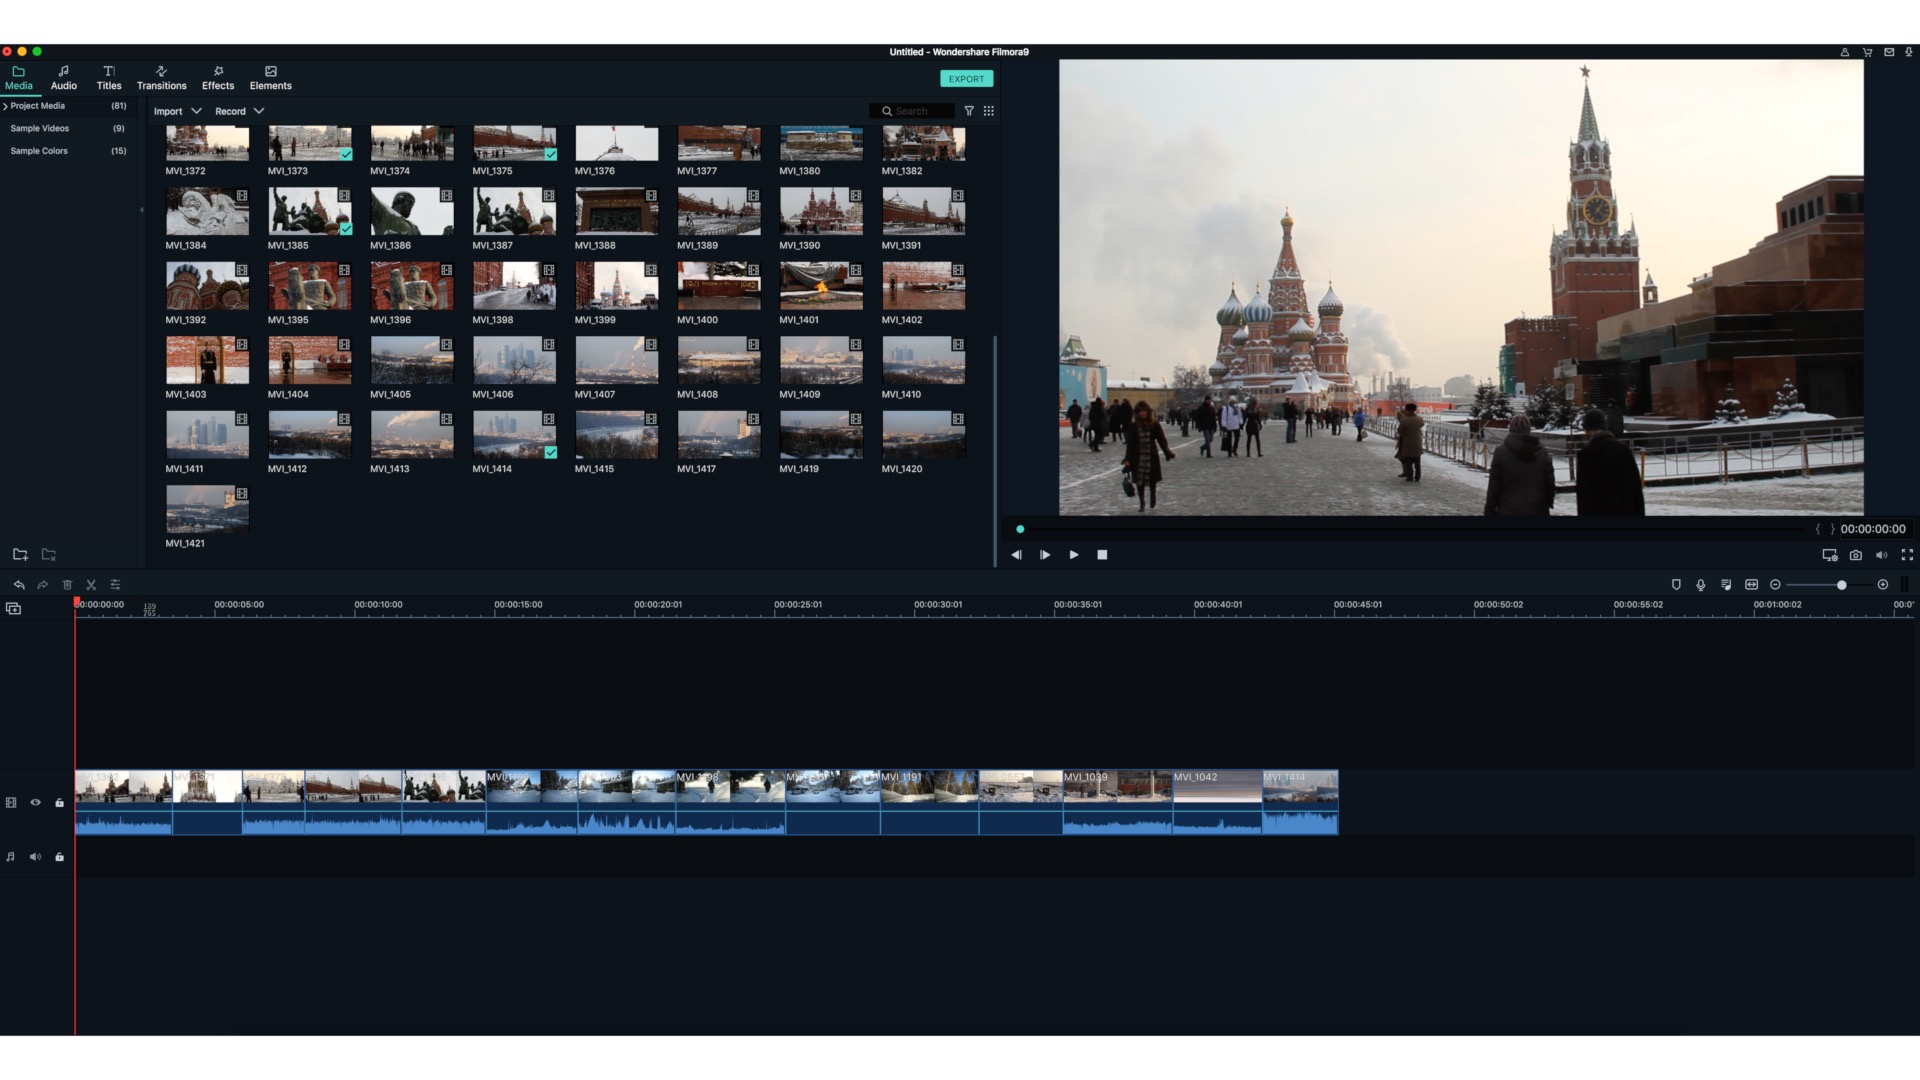Step forward one frame in preview
Image resolution: width=1920 pixels, height=1080 pixels.
(1045, 555)
